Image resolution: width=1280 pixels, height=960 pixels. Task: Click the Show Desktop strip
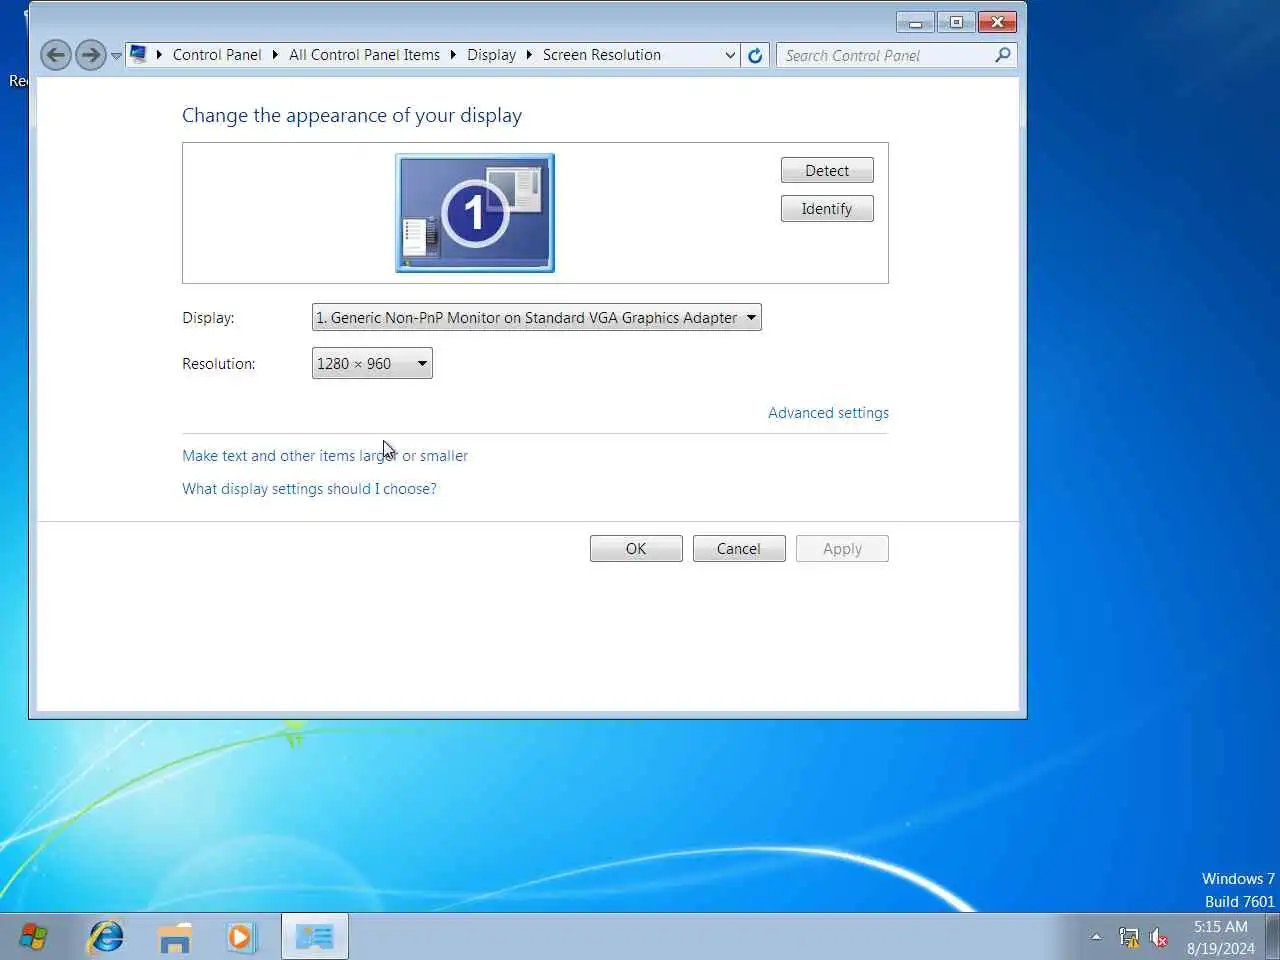tap(1273, 937)
